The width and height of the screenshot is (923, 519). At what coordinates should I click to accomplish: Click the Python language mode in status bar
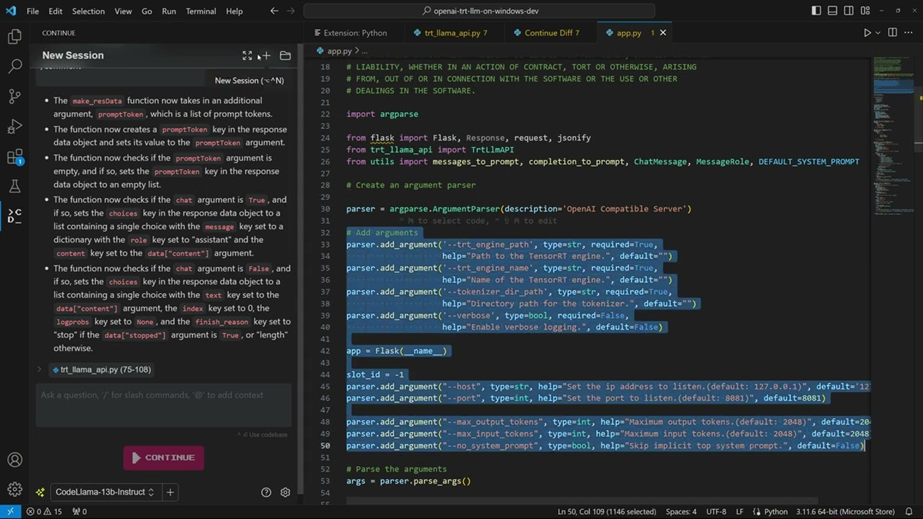tap(775, 511)
